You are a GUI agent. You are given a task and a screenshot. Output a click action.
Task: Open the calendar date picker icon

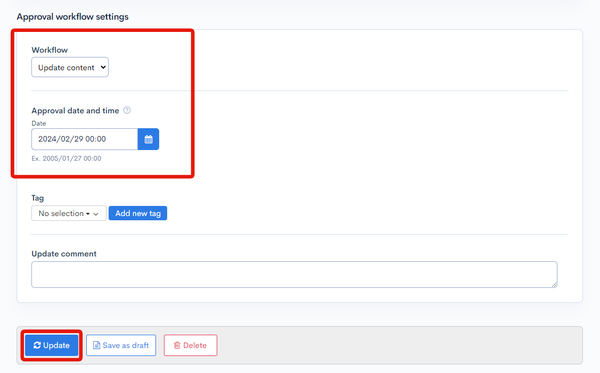tap(148, 139)
